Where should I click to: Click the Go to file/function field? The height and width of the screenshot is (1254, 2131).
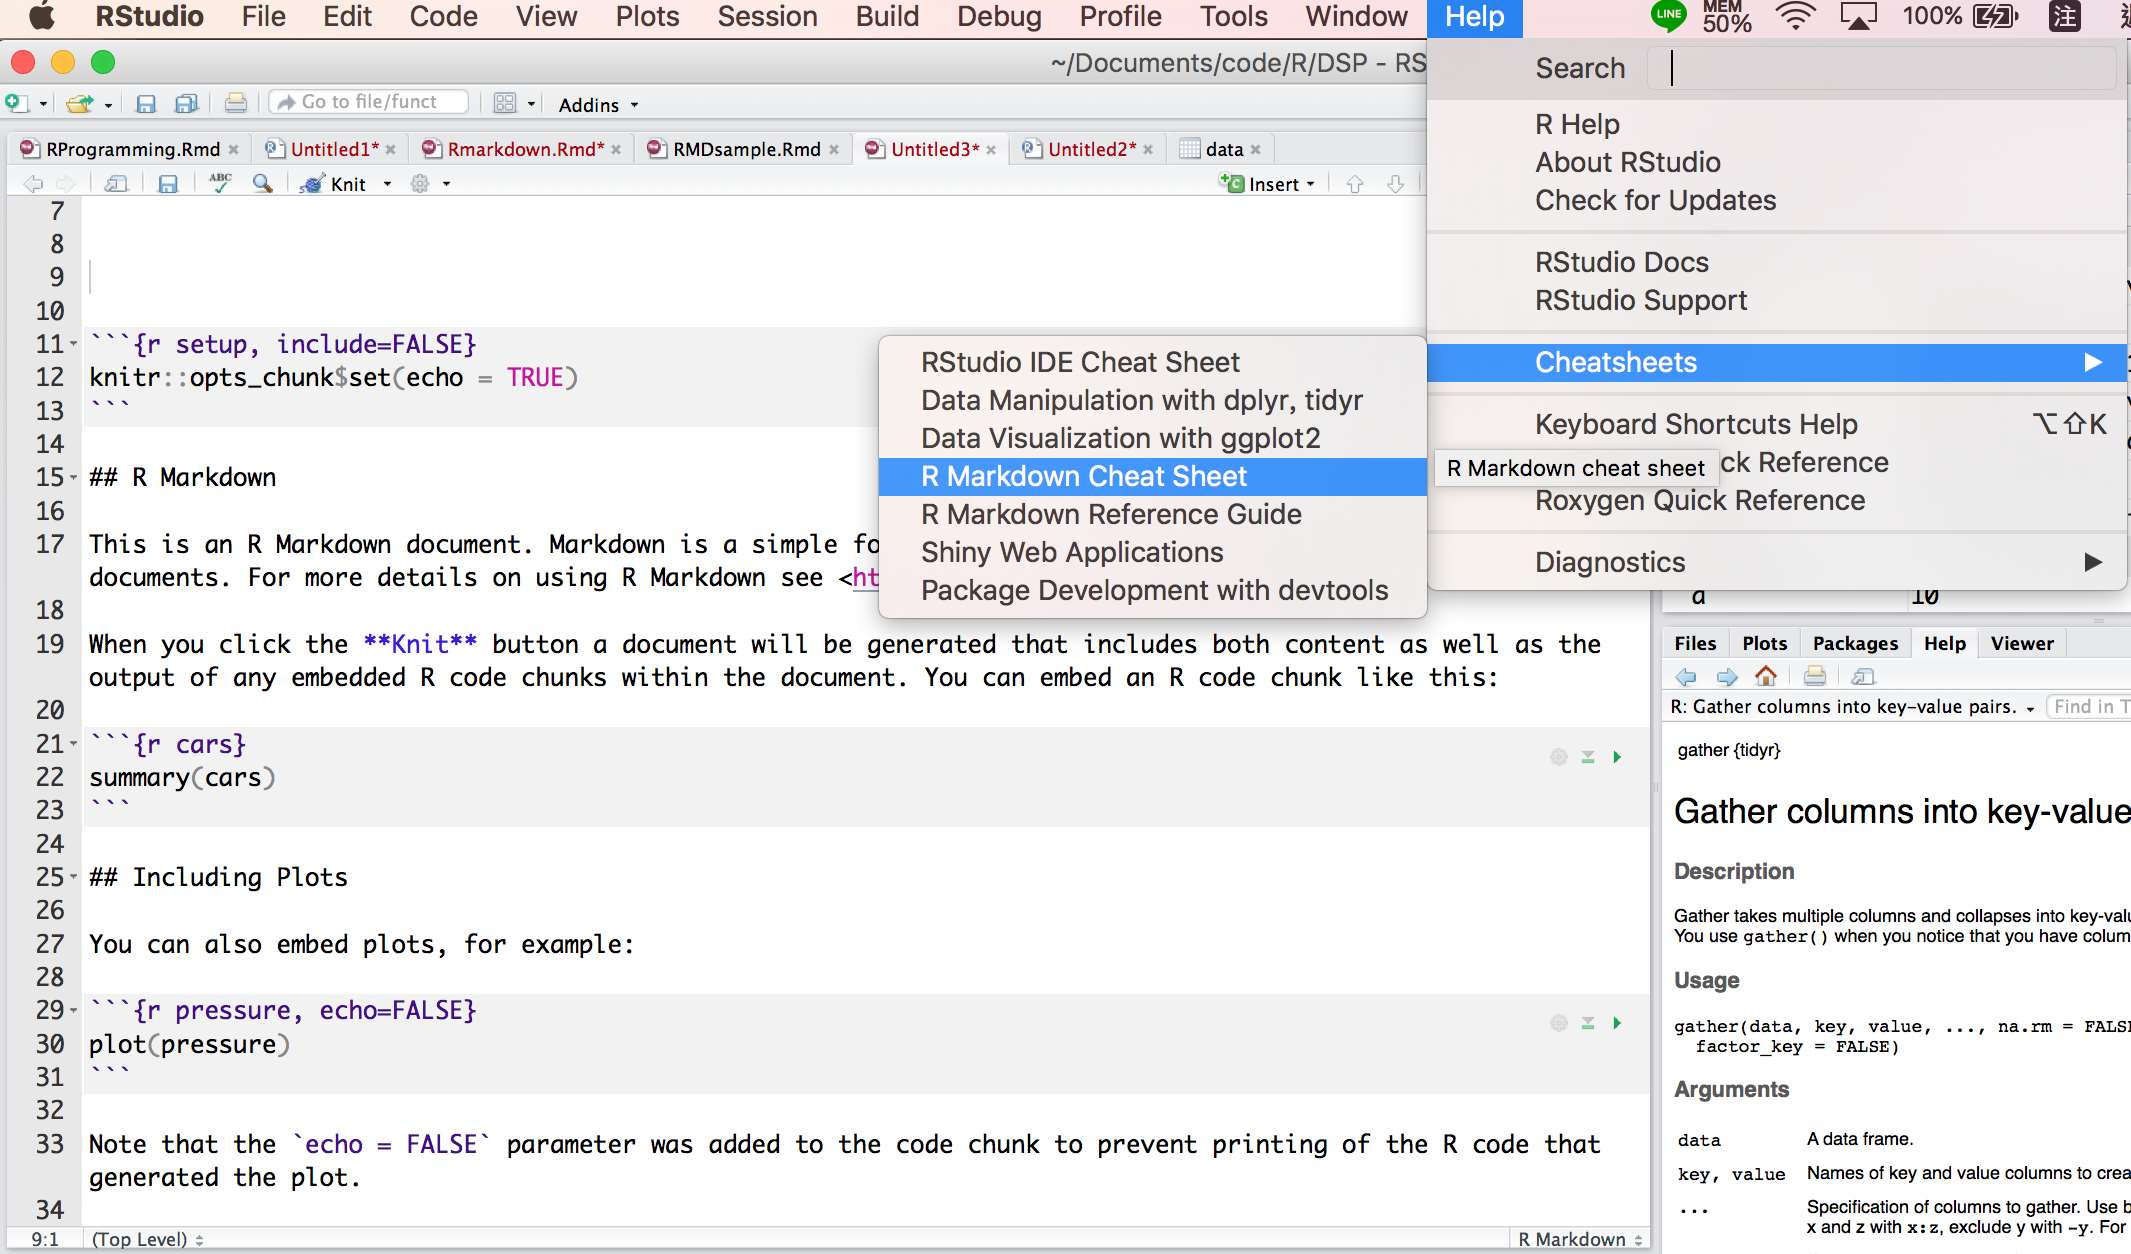(370, 102)
